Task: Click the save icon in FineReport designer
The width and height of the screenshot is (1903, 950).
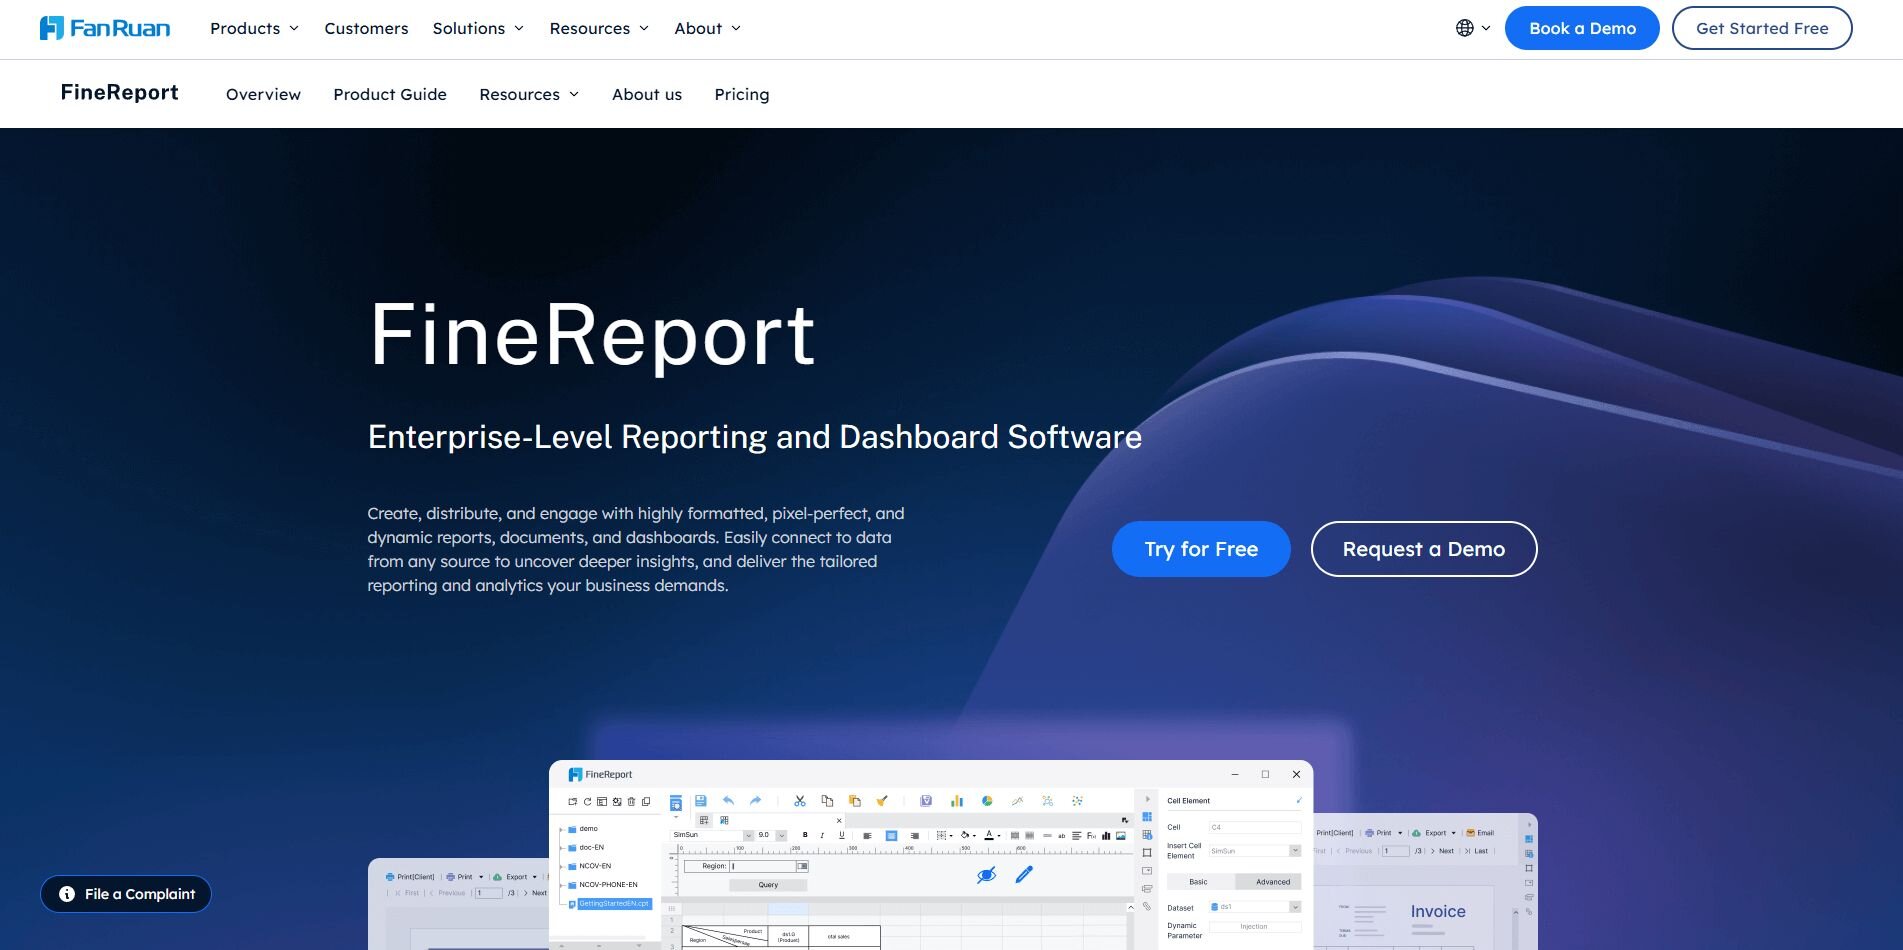Action: pyautogui.click(x=700, y=801)
